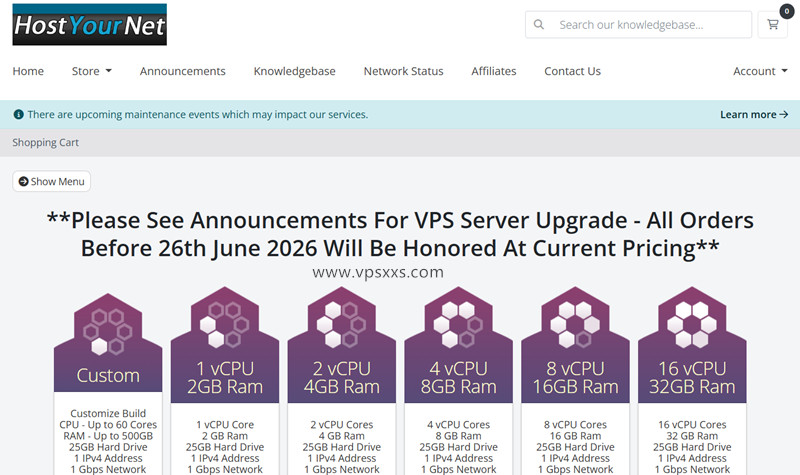Go to the Home page
Screen dimensions: 800x475
point(28,71)
